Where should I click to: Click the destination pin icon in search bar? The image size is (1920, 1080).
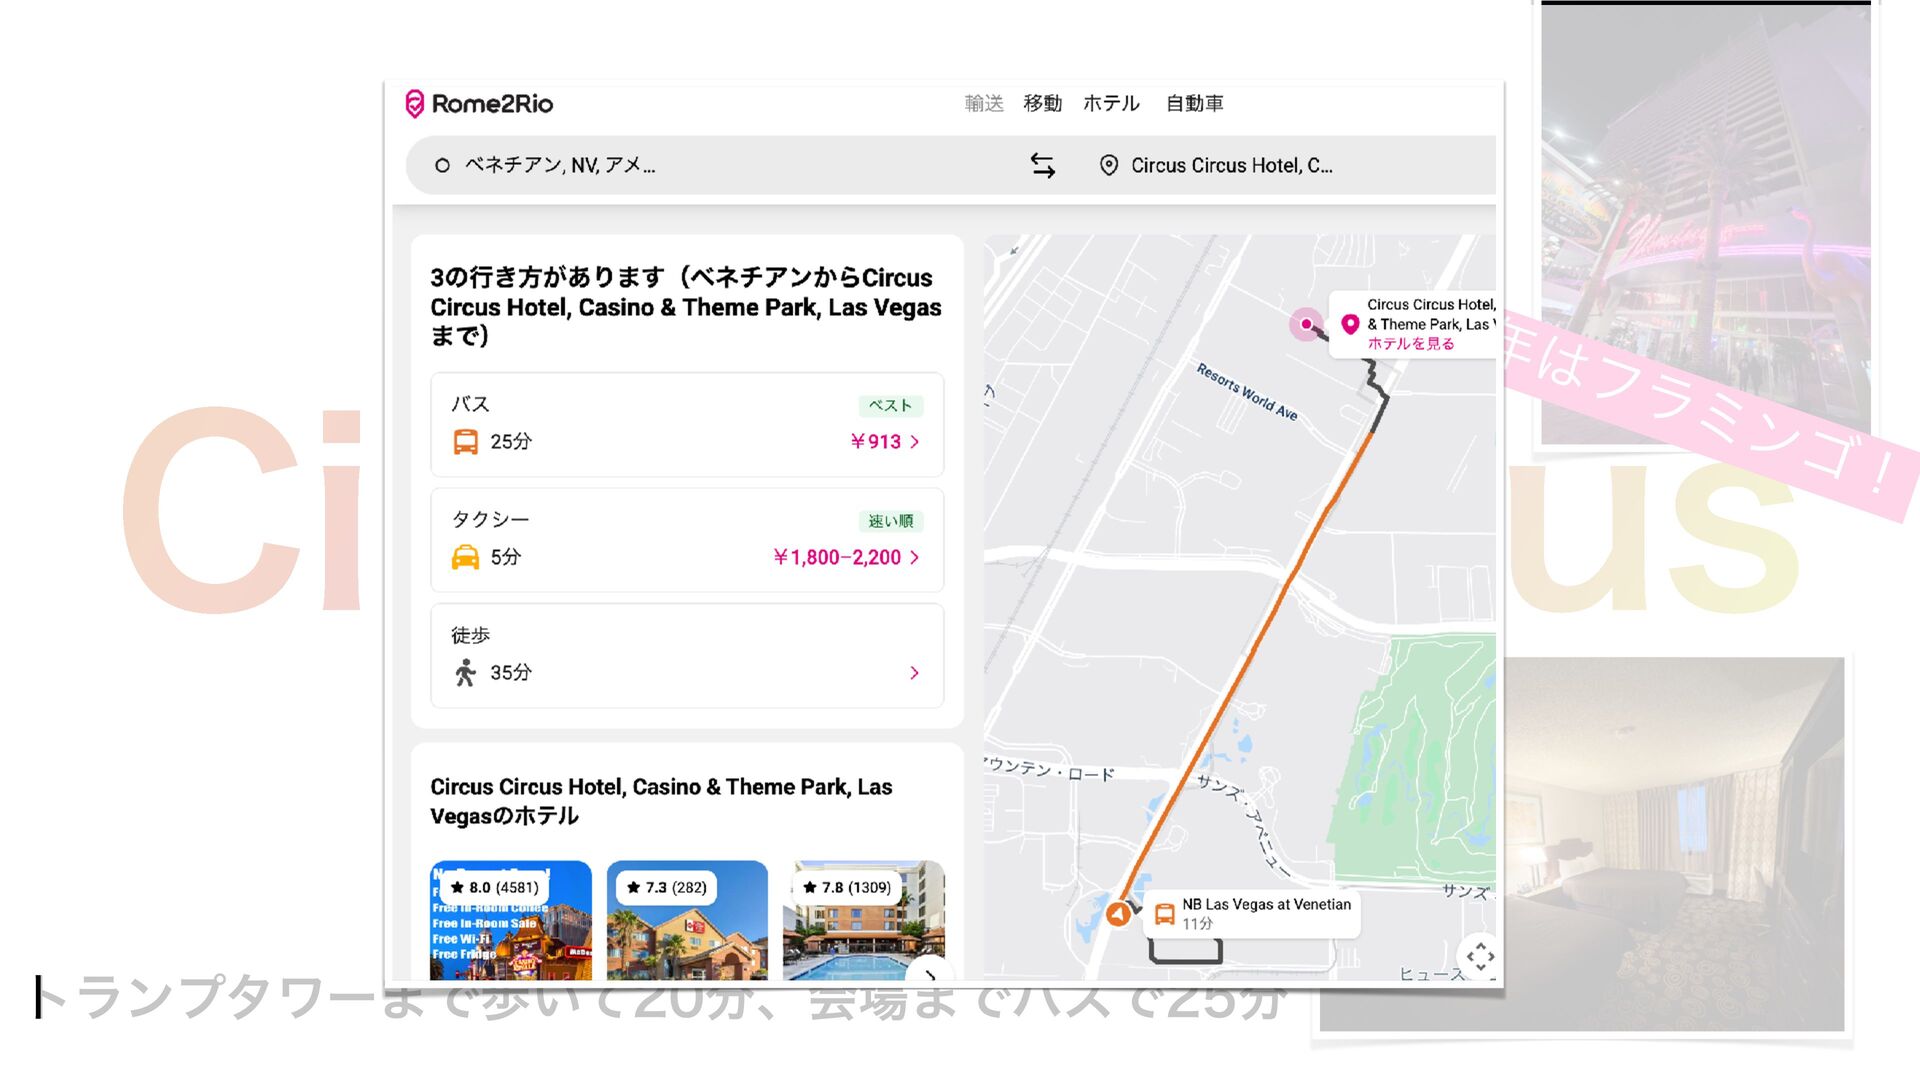click(x=1108, y=165)
